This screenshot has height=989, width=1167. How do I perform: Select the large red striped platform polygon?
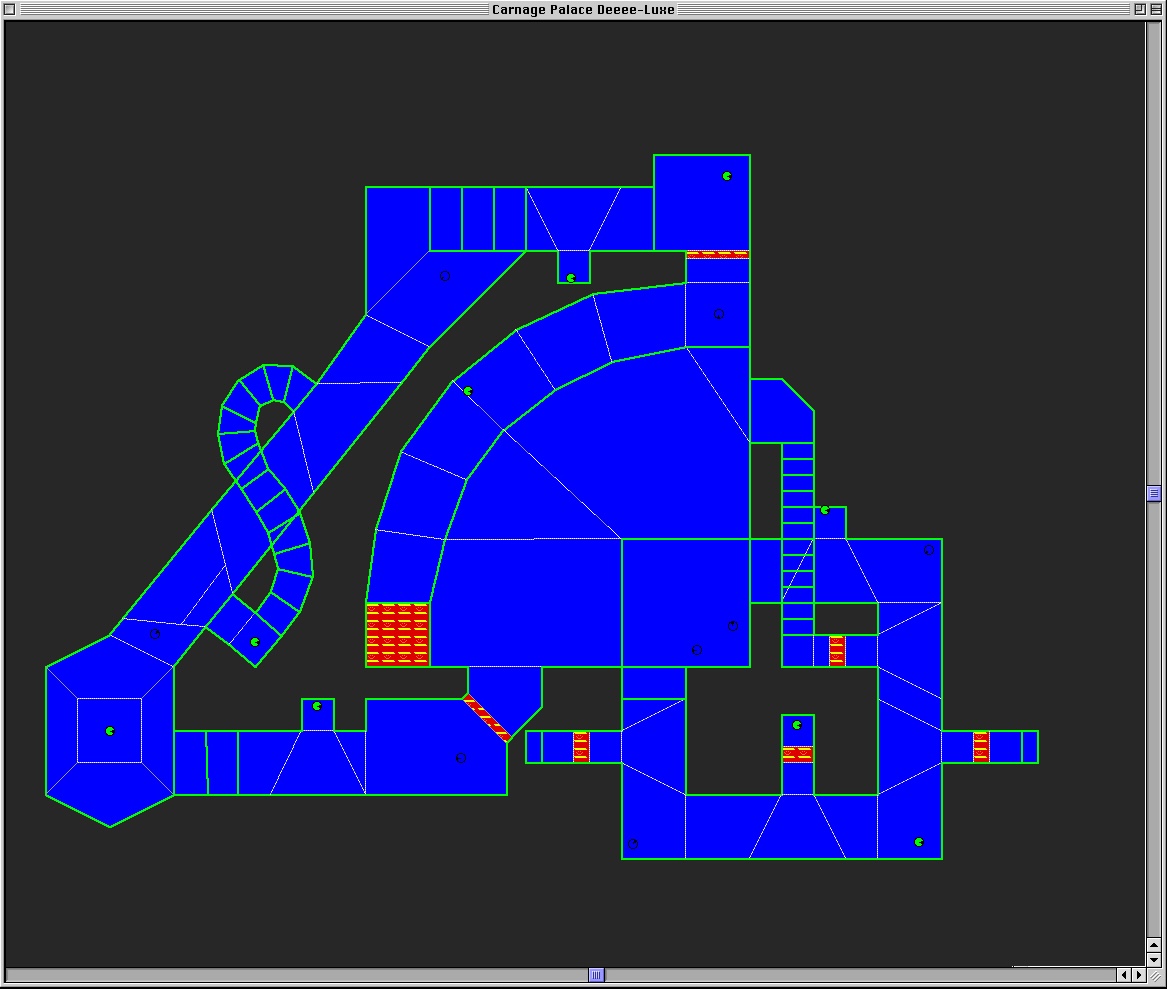397,634
